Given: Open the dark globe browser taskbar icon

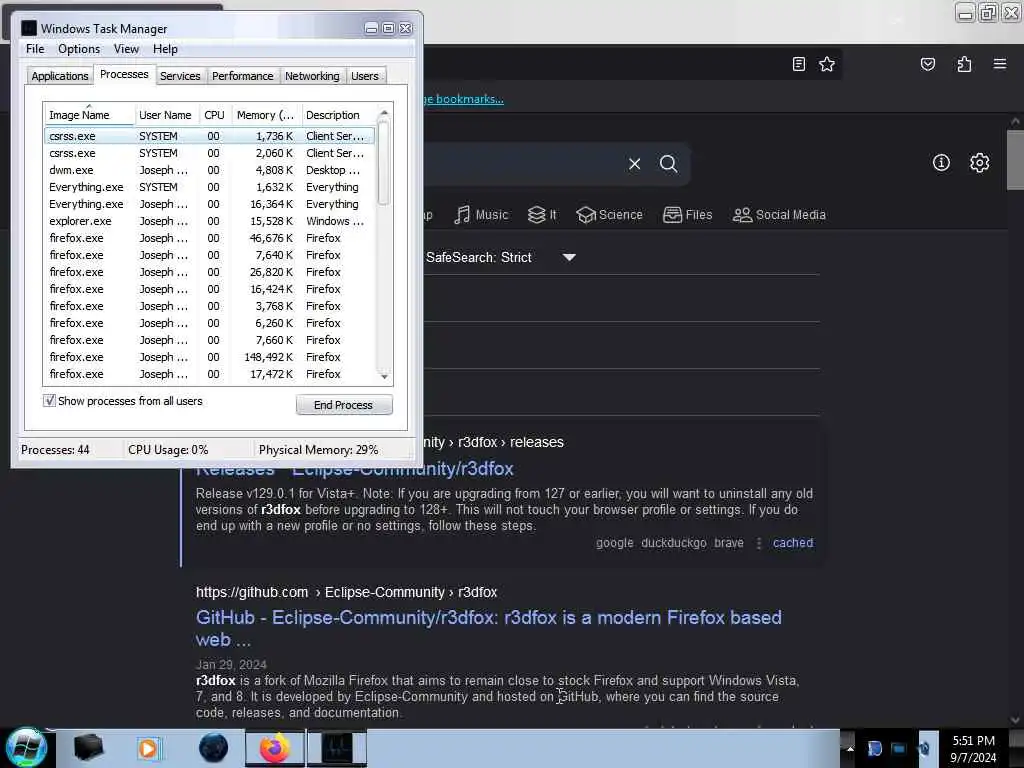Looking at the screenshot, I should tap(213, 748).
